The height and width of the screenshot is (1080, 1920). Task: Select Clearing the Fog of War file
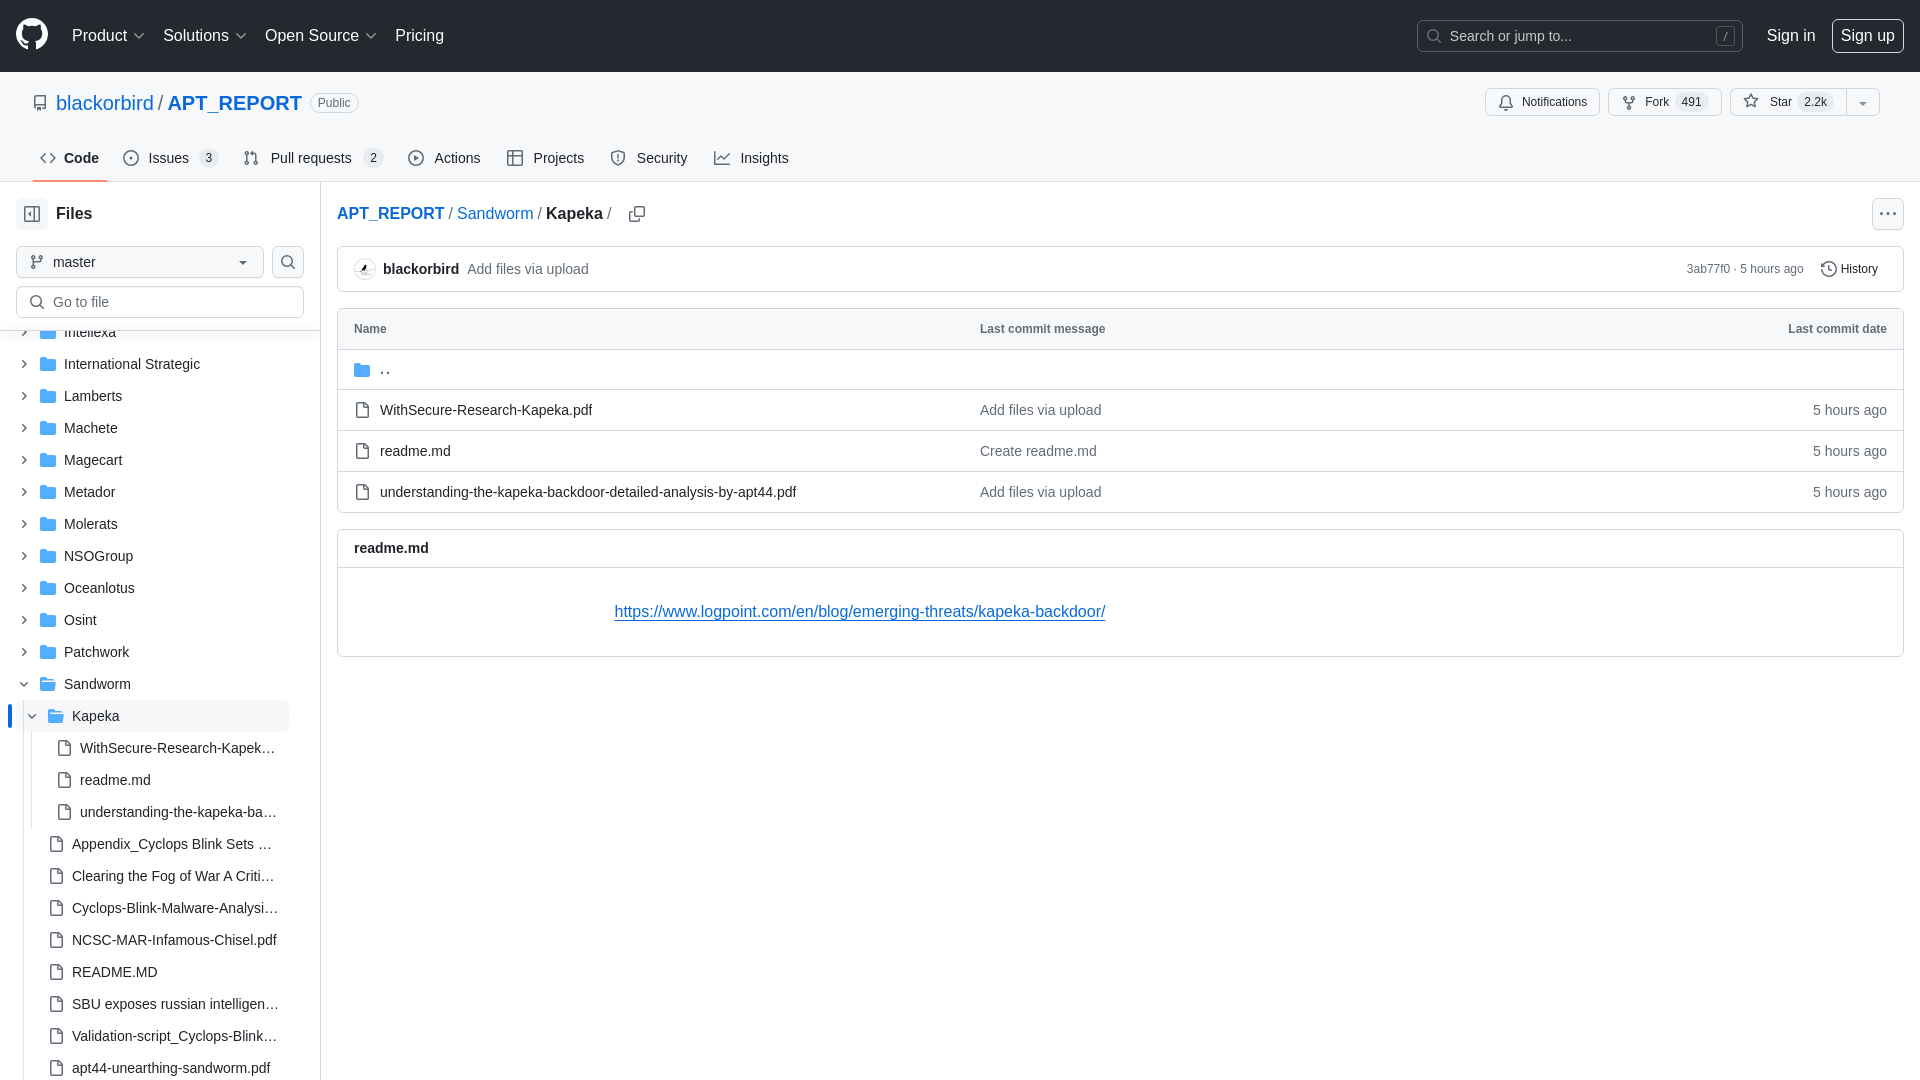[173, 876]
